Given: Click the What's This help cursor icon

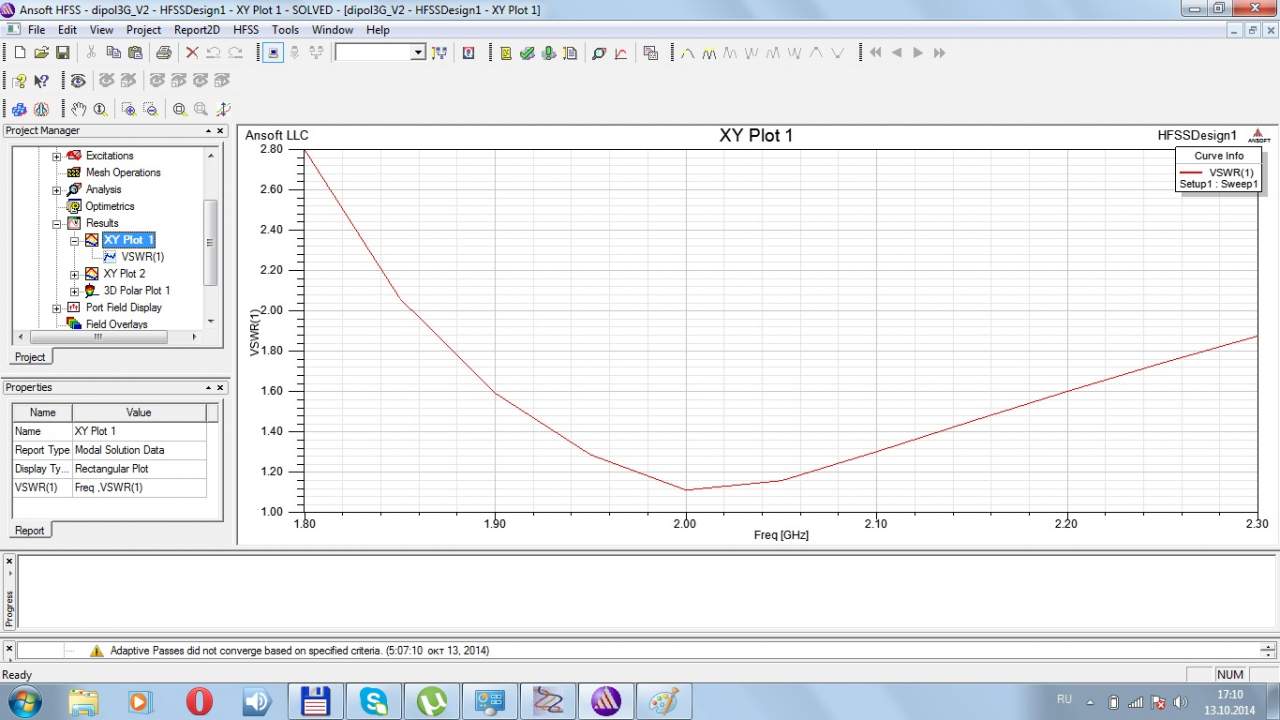Looking at the screenshot, I should [x=41, y=81].
